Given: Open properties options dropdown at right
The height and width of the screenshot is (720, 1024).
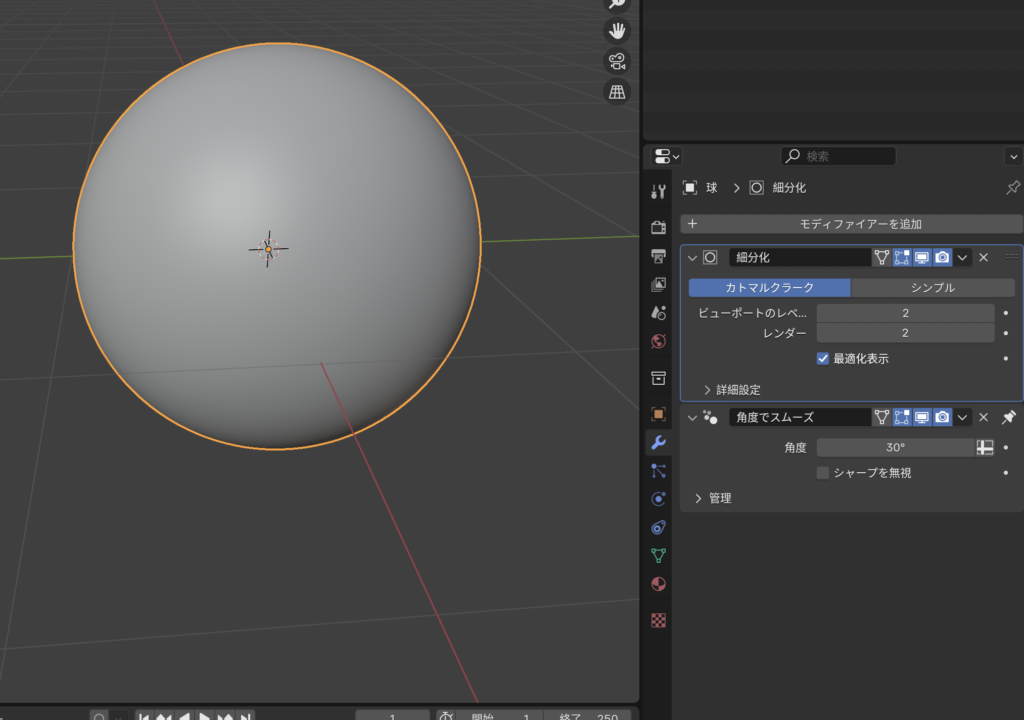Looking at the screenshot, I should [x=1014, y=156].
